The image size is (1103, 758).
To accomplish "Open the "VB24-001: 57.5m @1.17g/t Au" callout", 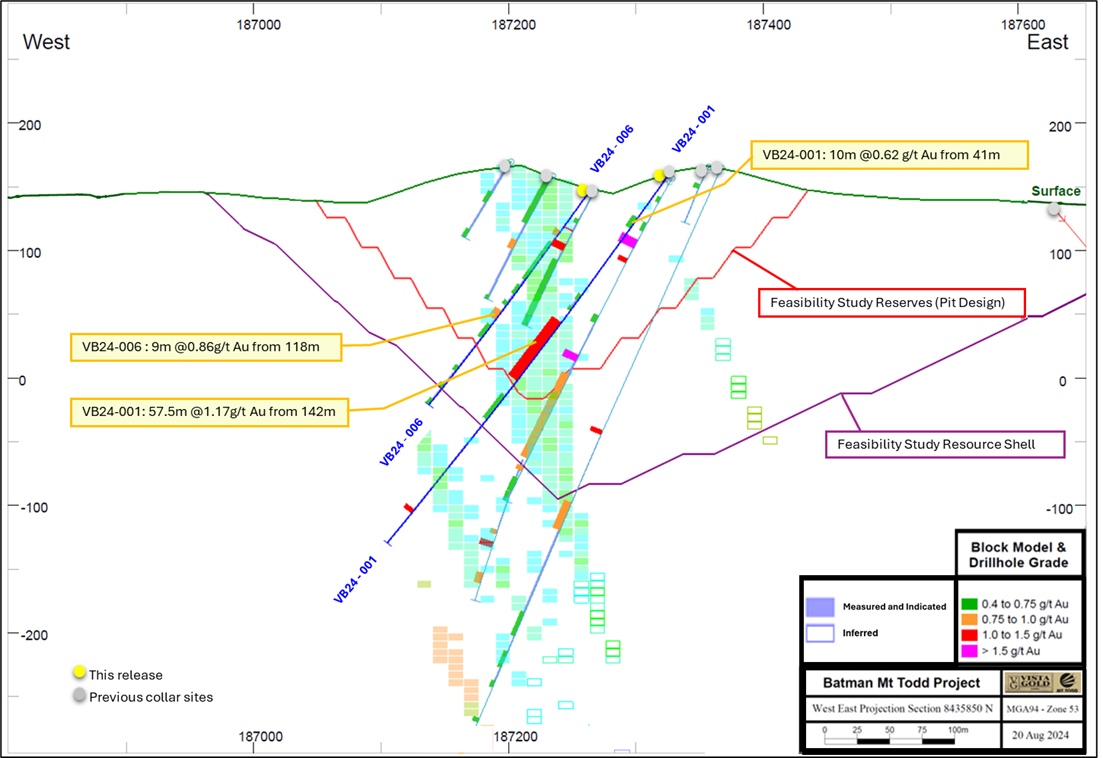I will (x=210, y=412).
